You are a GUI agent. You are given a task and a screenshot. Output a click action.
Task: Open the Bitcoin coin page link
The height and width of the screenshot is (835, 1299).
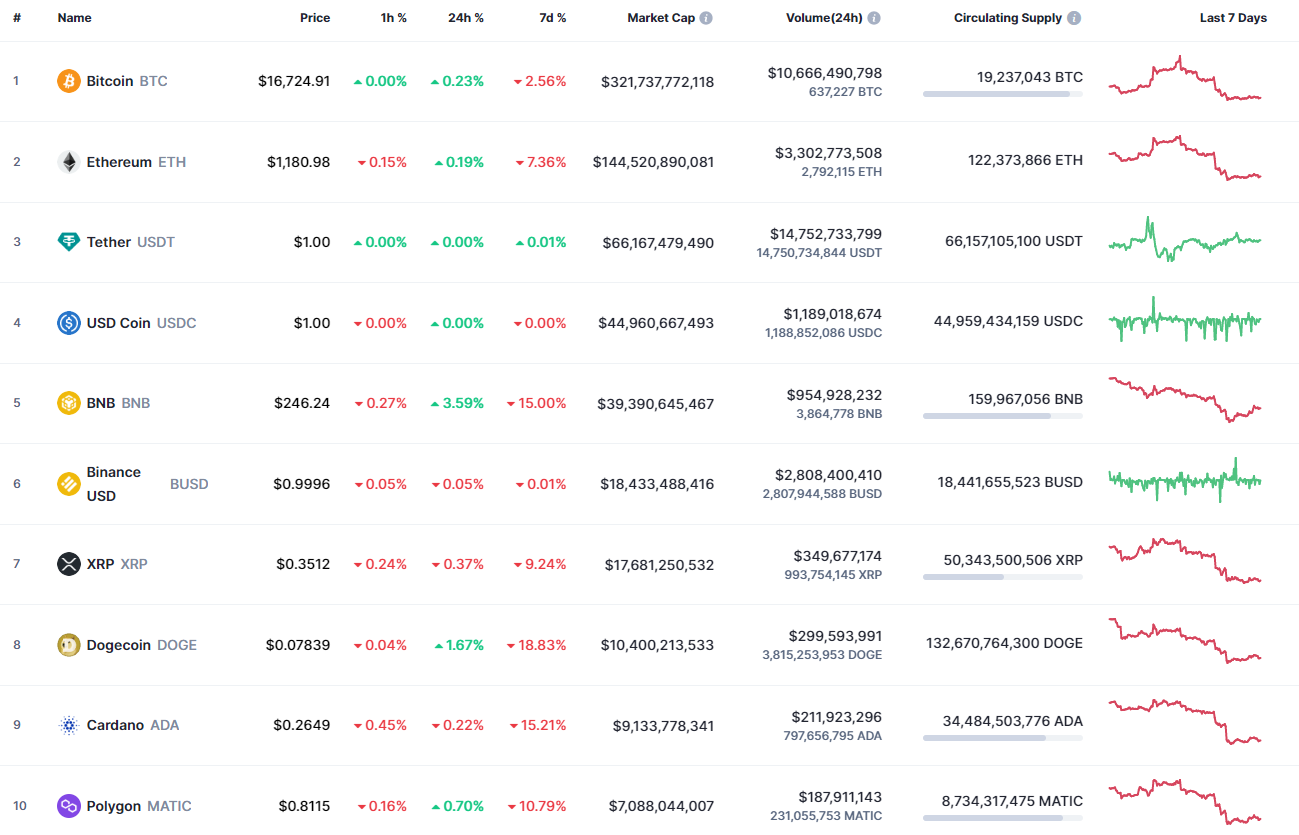[x=109, y=81]
